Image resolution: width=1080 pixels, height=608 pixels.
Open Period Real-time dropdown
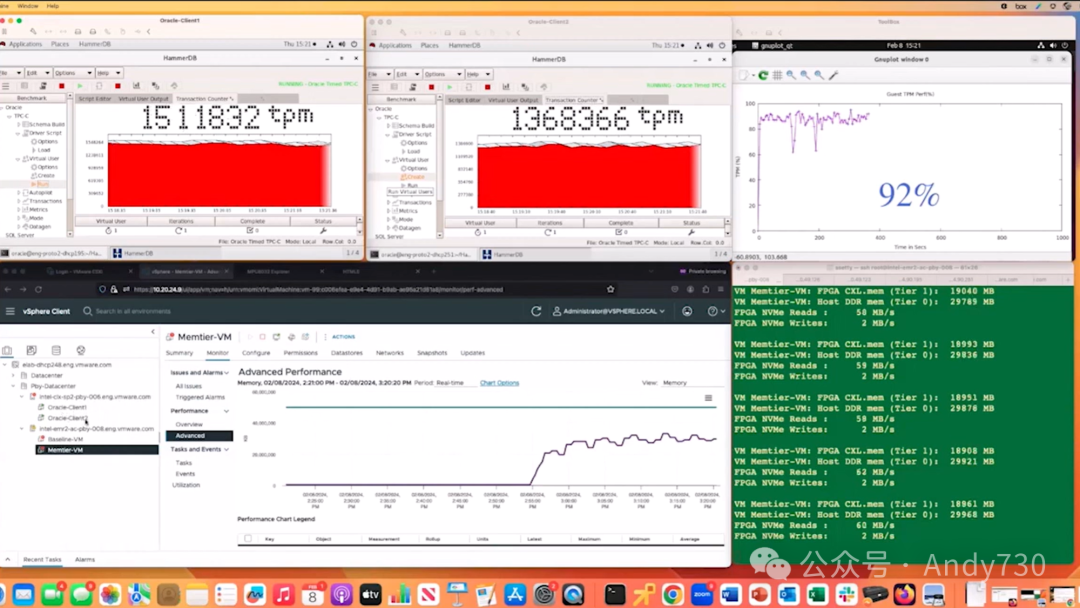pyautogui.click(x=455, y=383)
